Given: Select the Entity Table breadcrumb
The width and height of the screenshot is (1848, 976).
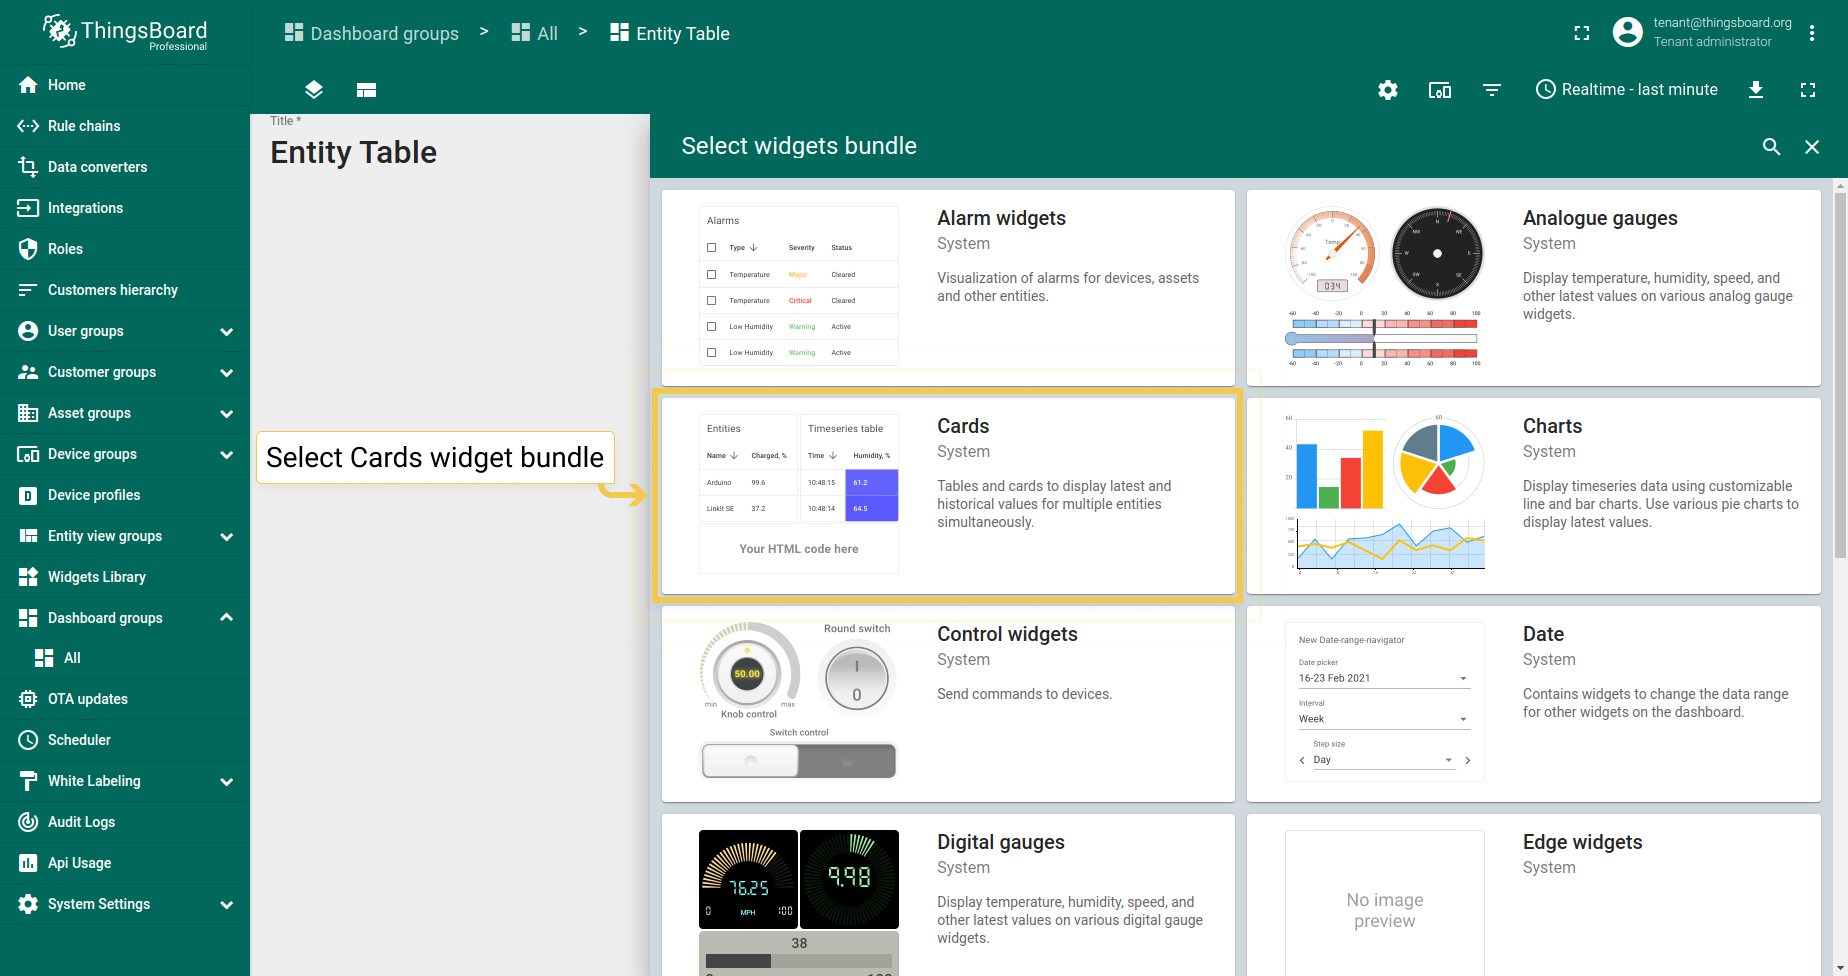Looking at the screenshot, I should click(x=669, y=33).
